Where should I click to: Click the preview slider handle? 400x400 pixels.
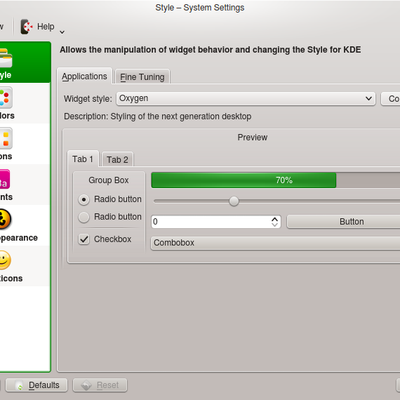(x=234, y=201)
